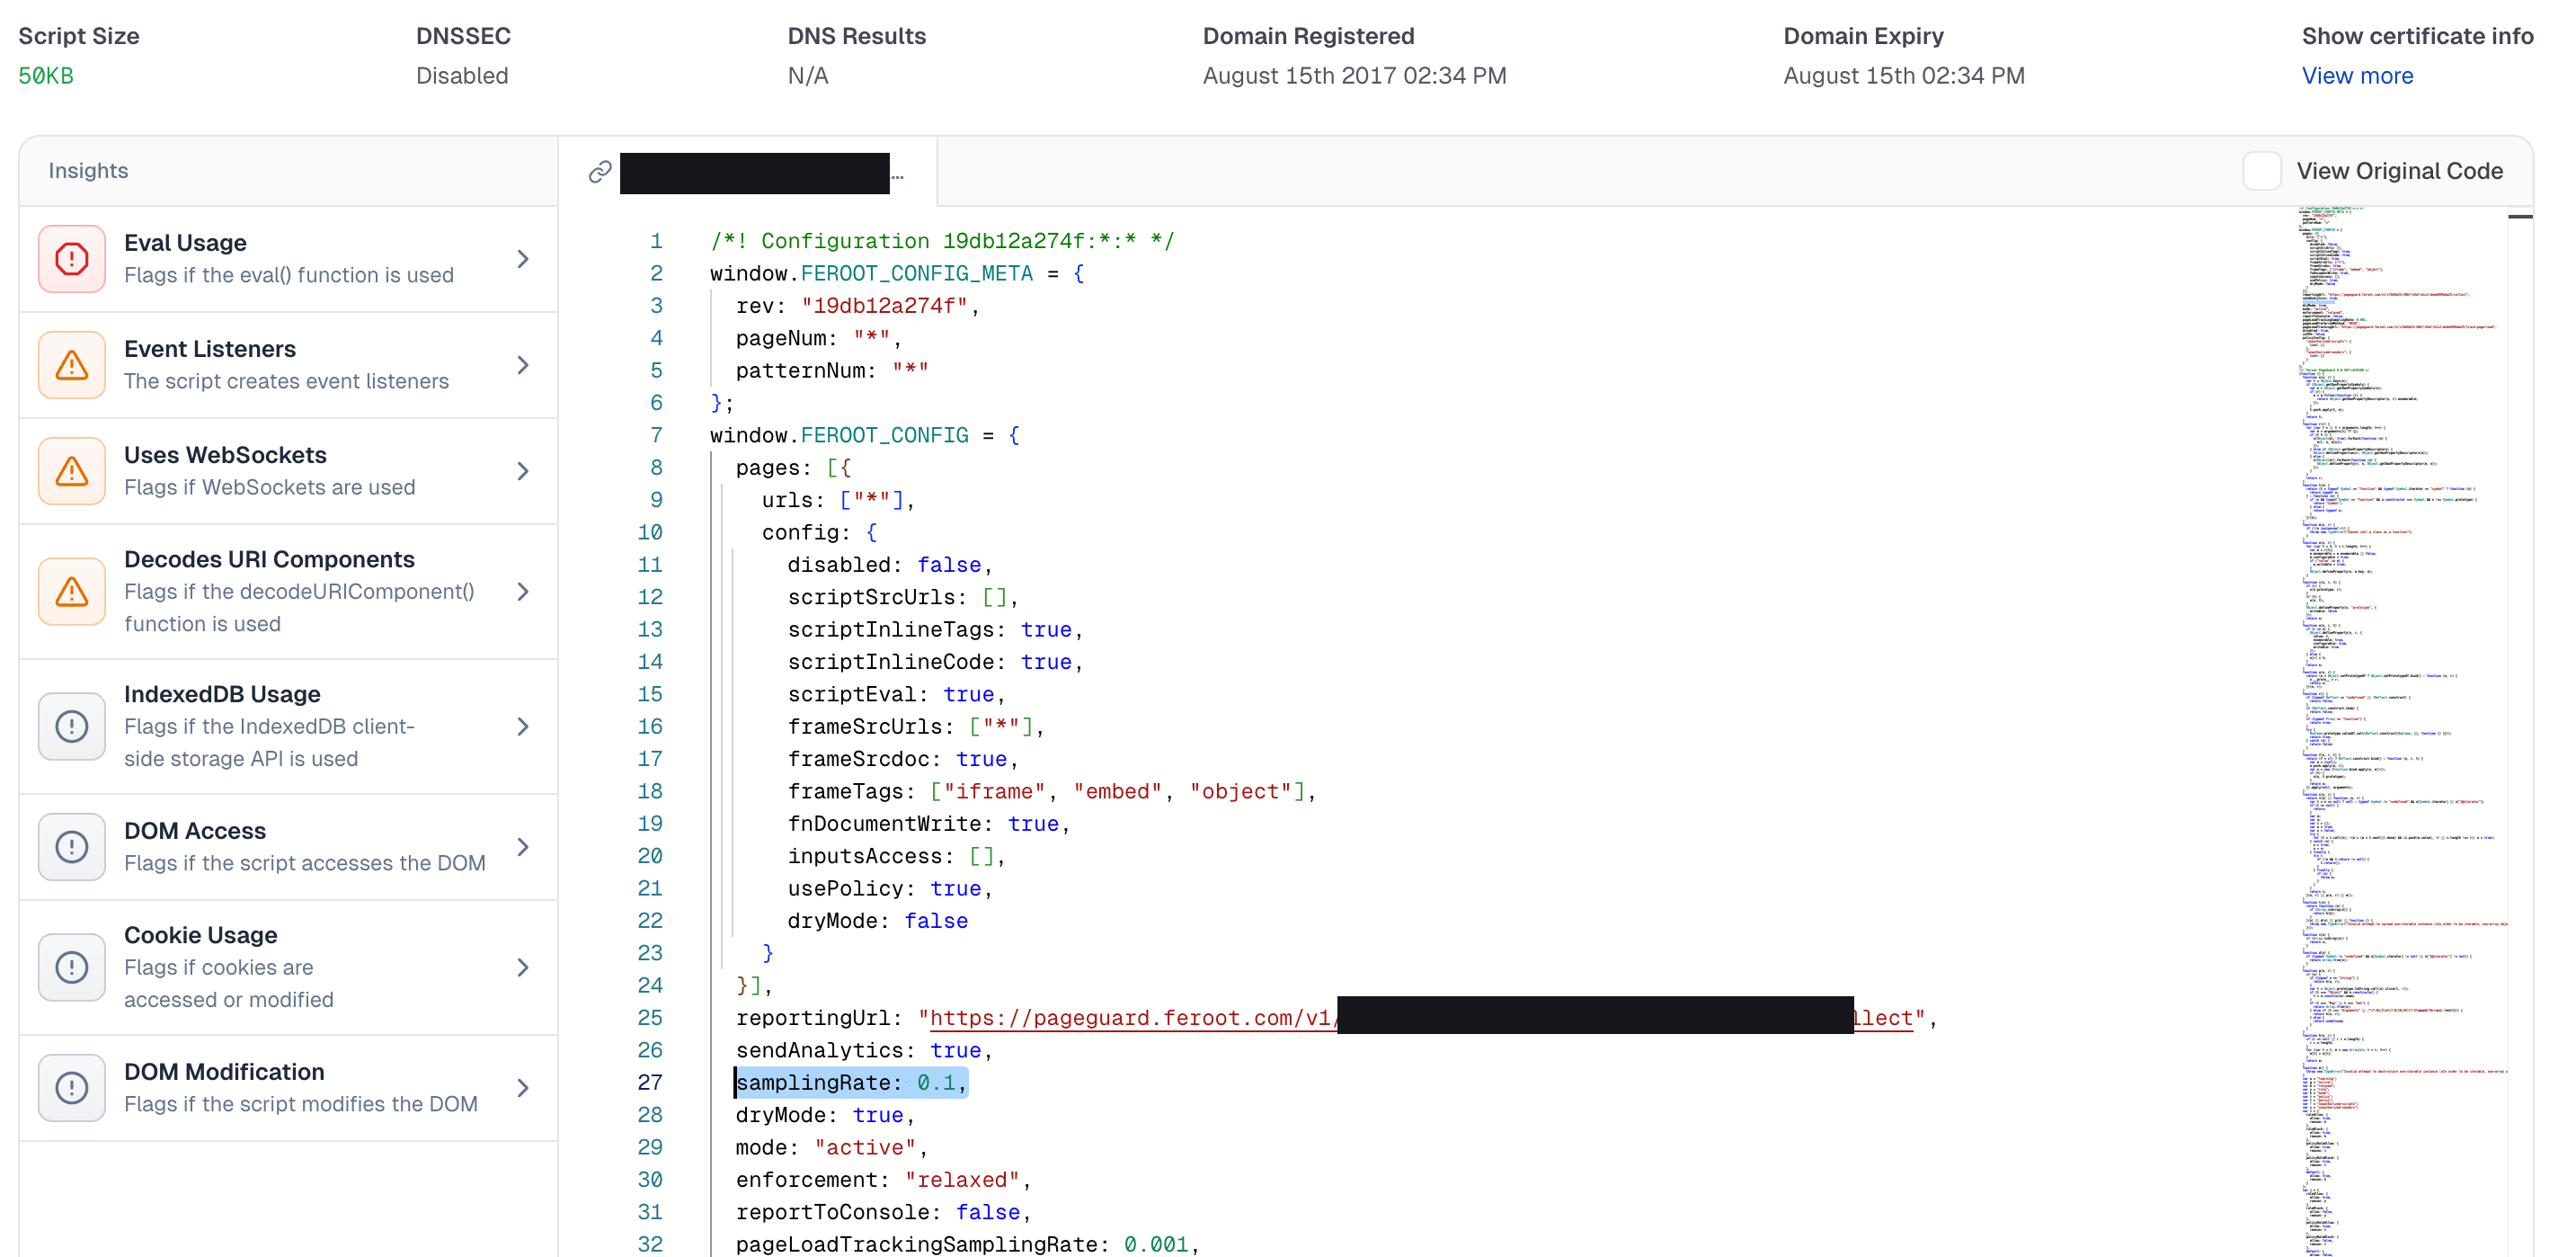Viewport: 2576px width, 1257px height.
Task: Click the reportToConsole: false line
Action: [x=883, y=1212]
